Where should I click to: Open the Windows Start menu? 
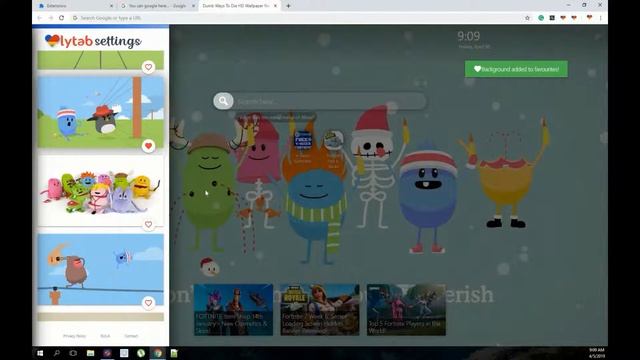(x=40, y=353)
